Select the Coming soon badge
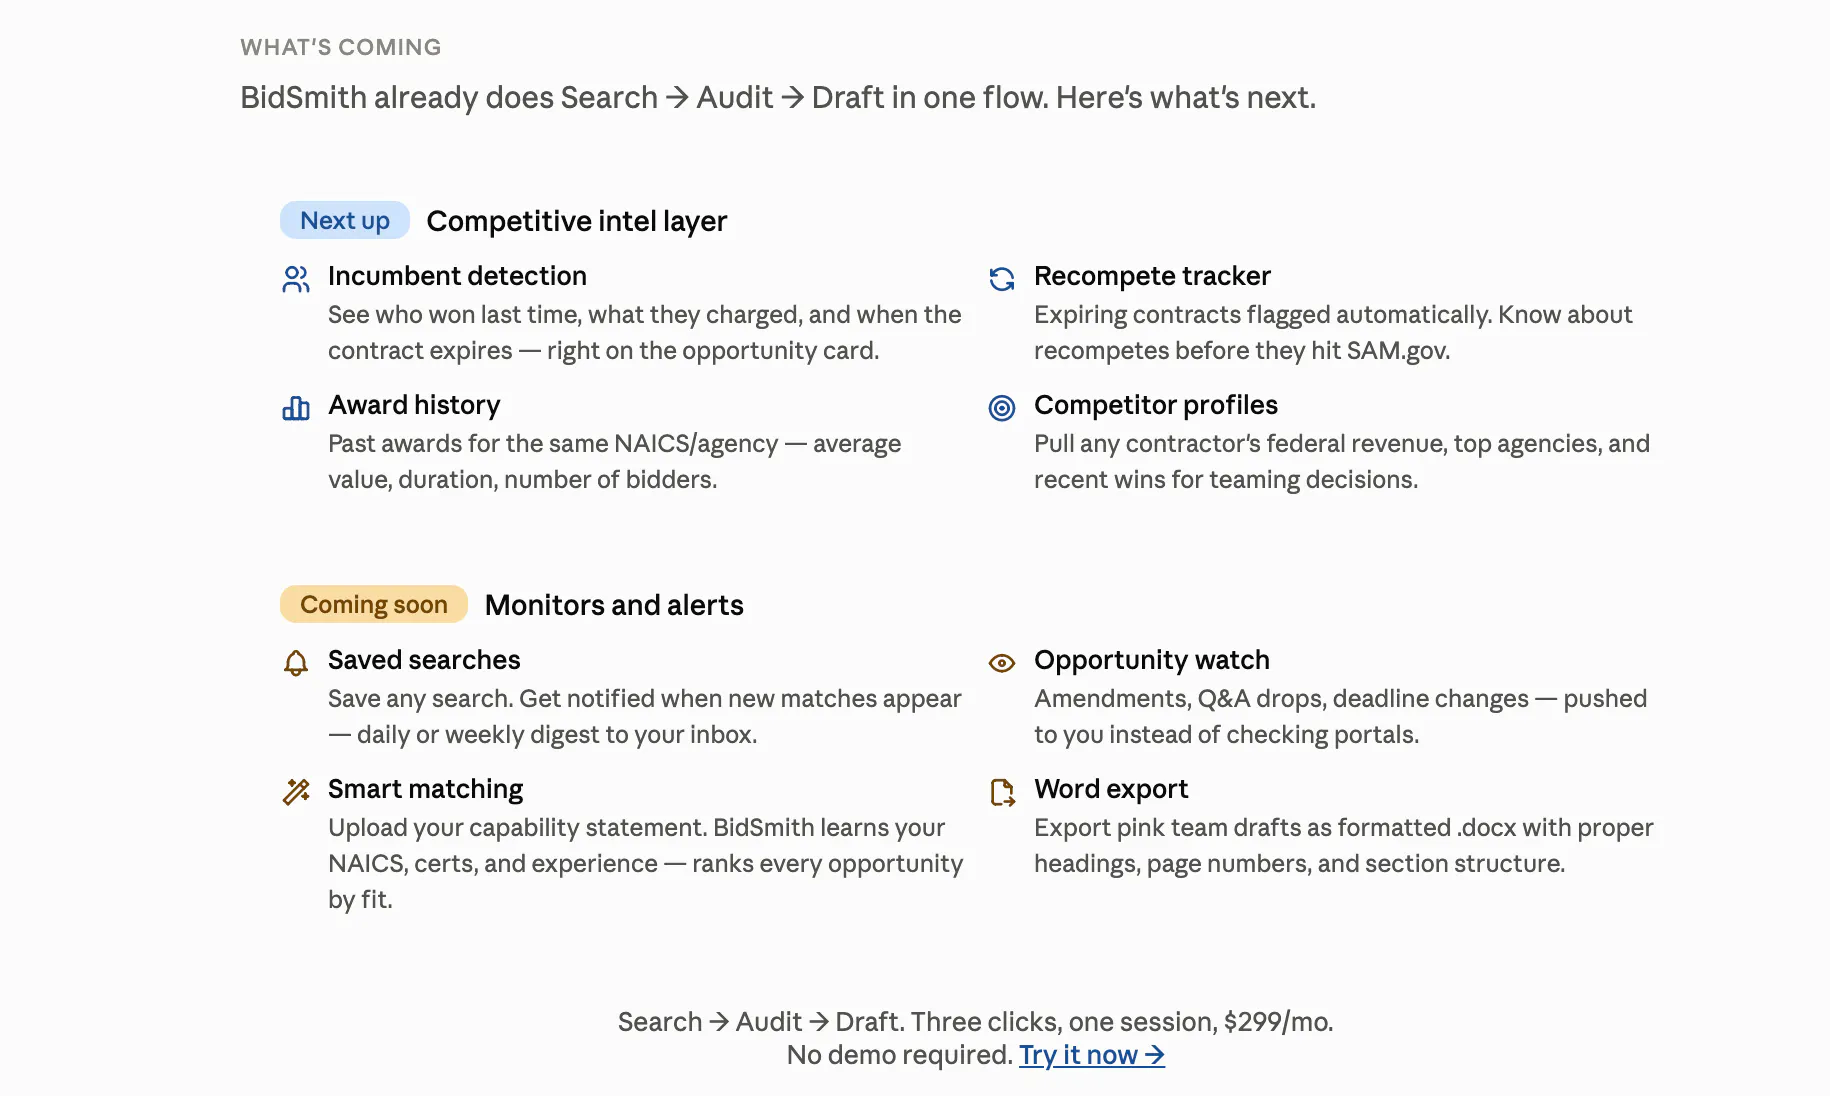1830x1096 pixels. click(x=374, y=604)
